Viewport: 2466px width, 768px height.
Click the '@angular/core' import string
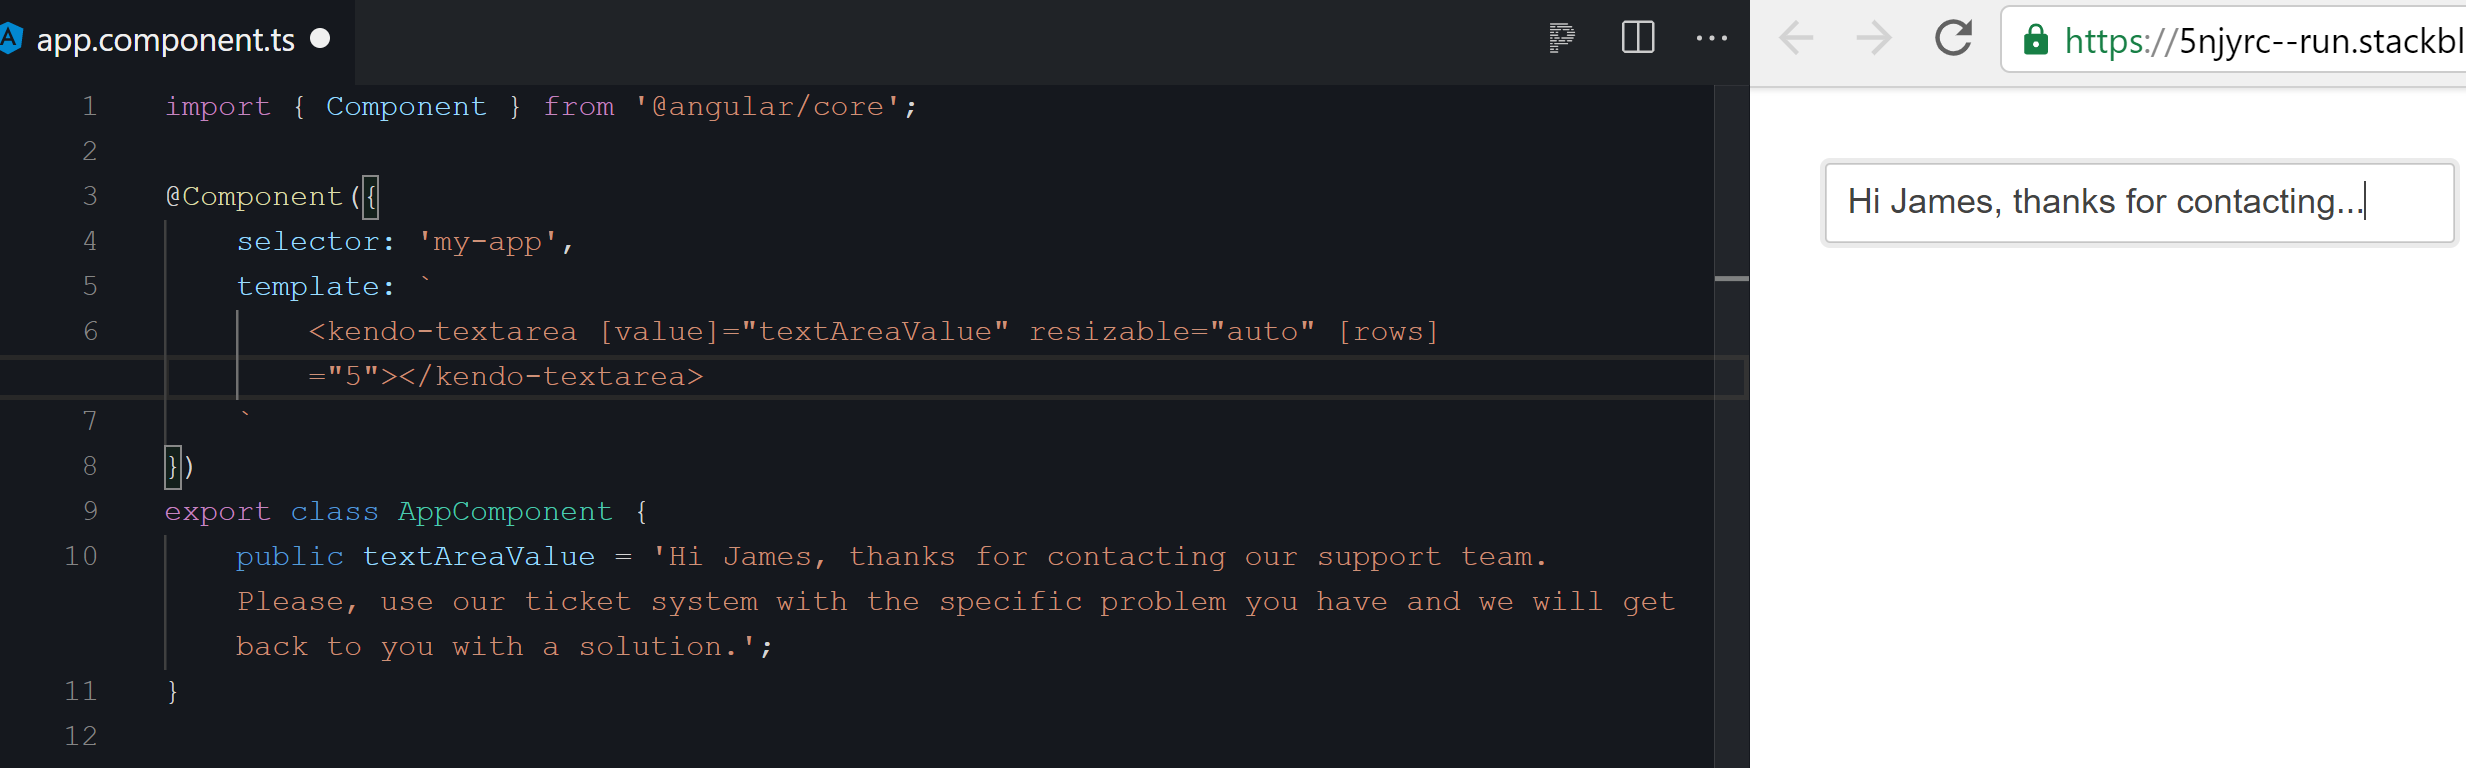(x=767, y=106)
